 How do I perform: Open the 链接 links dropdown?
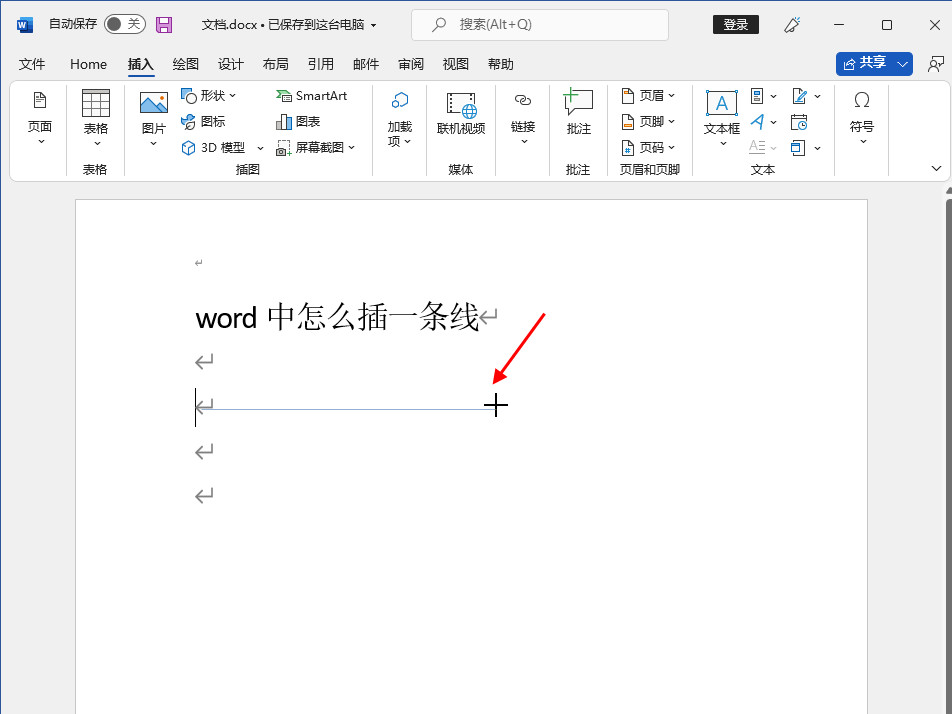(523, 120)
